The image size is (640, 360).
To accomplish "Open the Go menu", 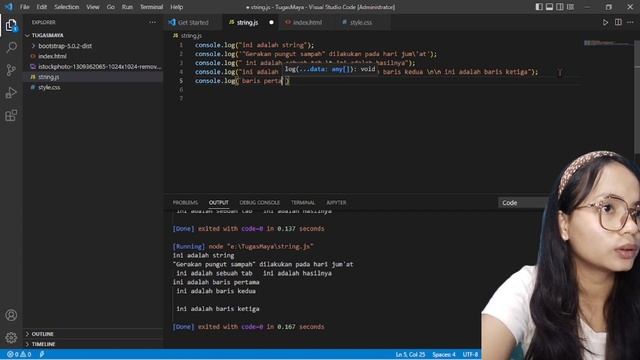I will click(111, 7).
